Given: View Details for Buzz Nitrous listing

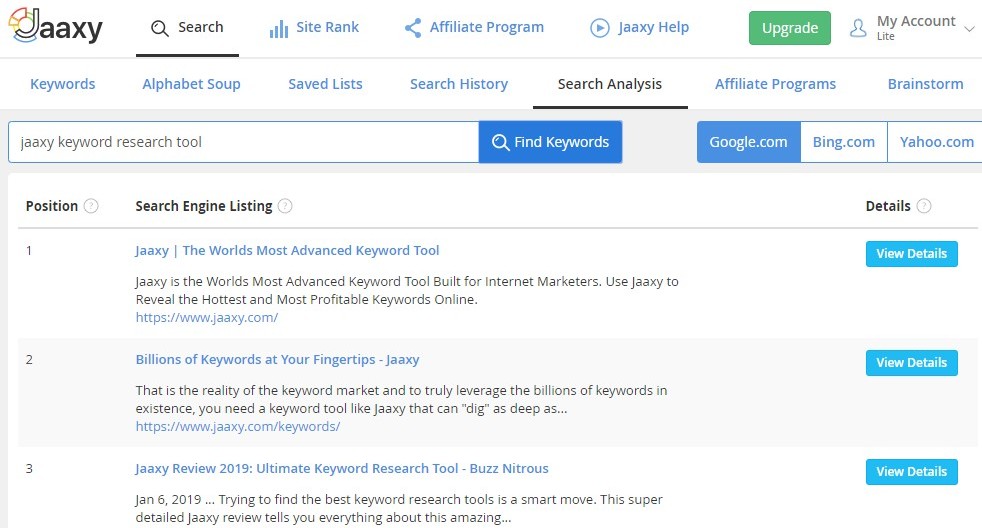Looking at the screenshot, I should [911, 472].
